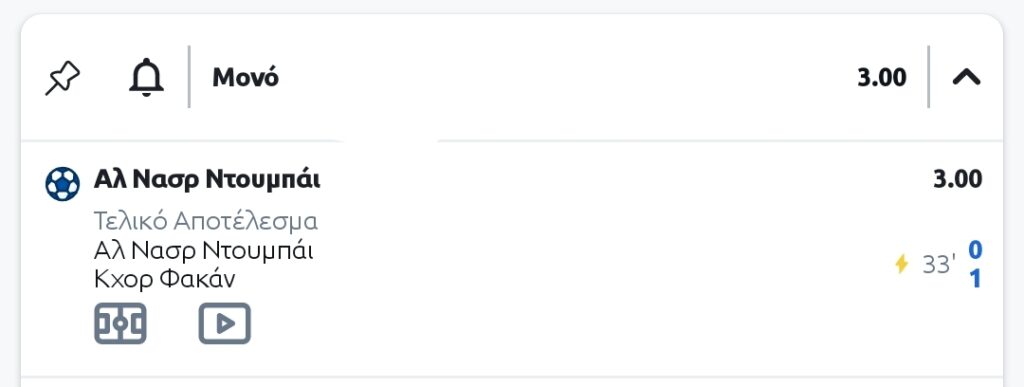The height and width of the screenshot is (387, 1024).
Task: Open the live stream video icon
Action: (x=225, y=323)
